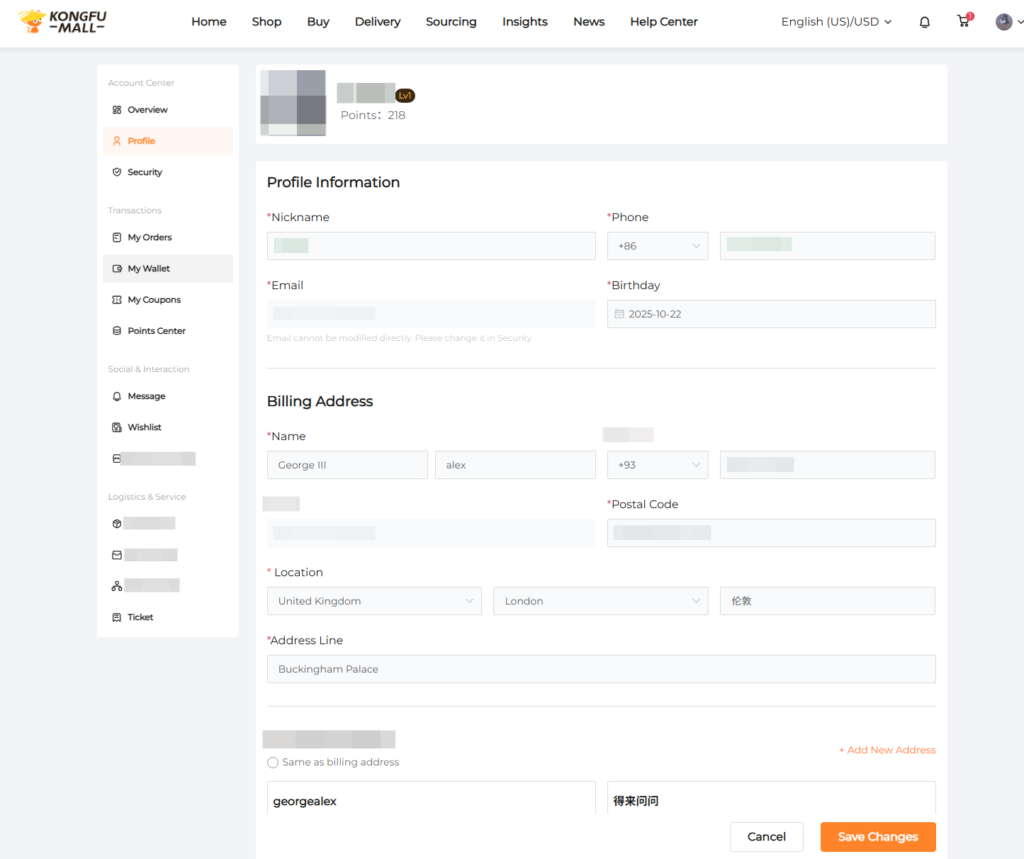Screen dimensions: 1024x859
Task: Go to the Help Center menu item
Action: tap(664, 22)
